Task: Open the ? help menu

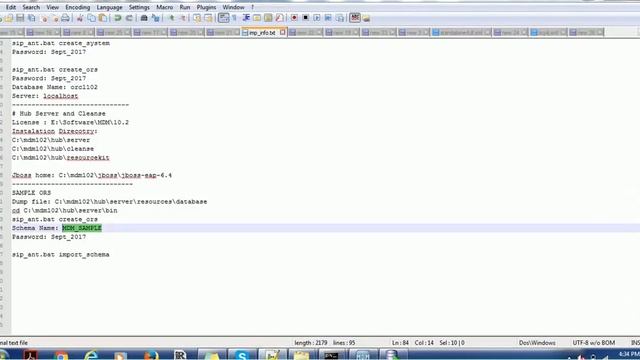Action: [x=253, y=7]
